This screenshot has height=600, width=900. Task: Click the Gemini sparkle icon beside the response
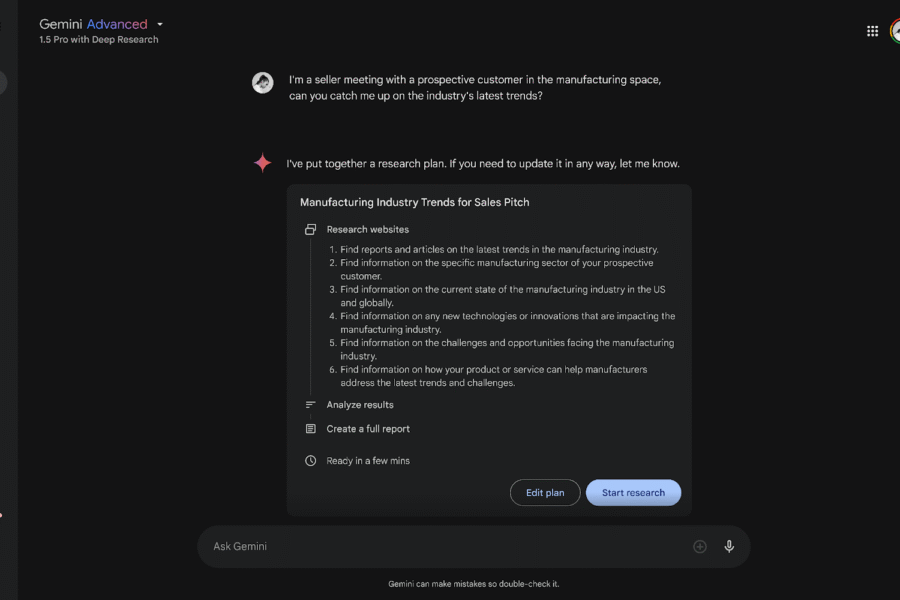pyautogui.click(x=262, y=161)
